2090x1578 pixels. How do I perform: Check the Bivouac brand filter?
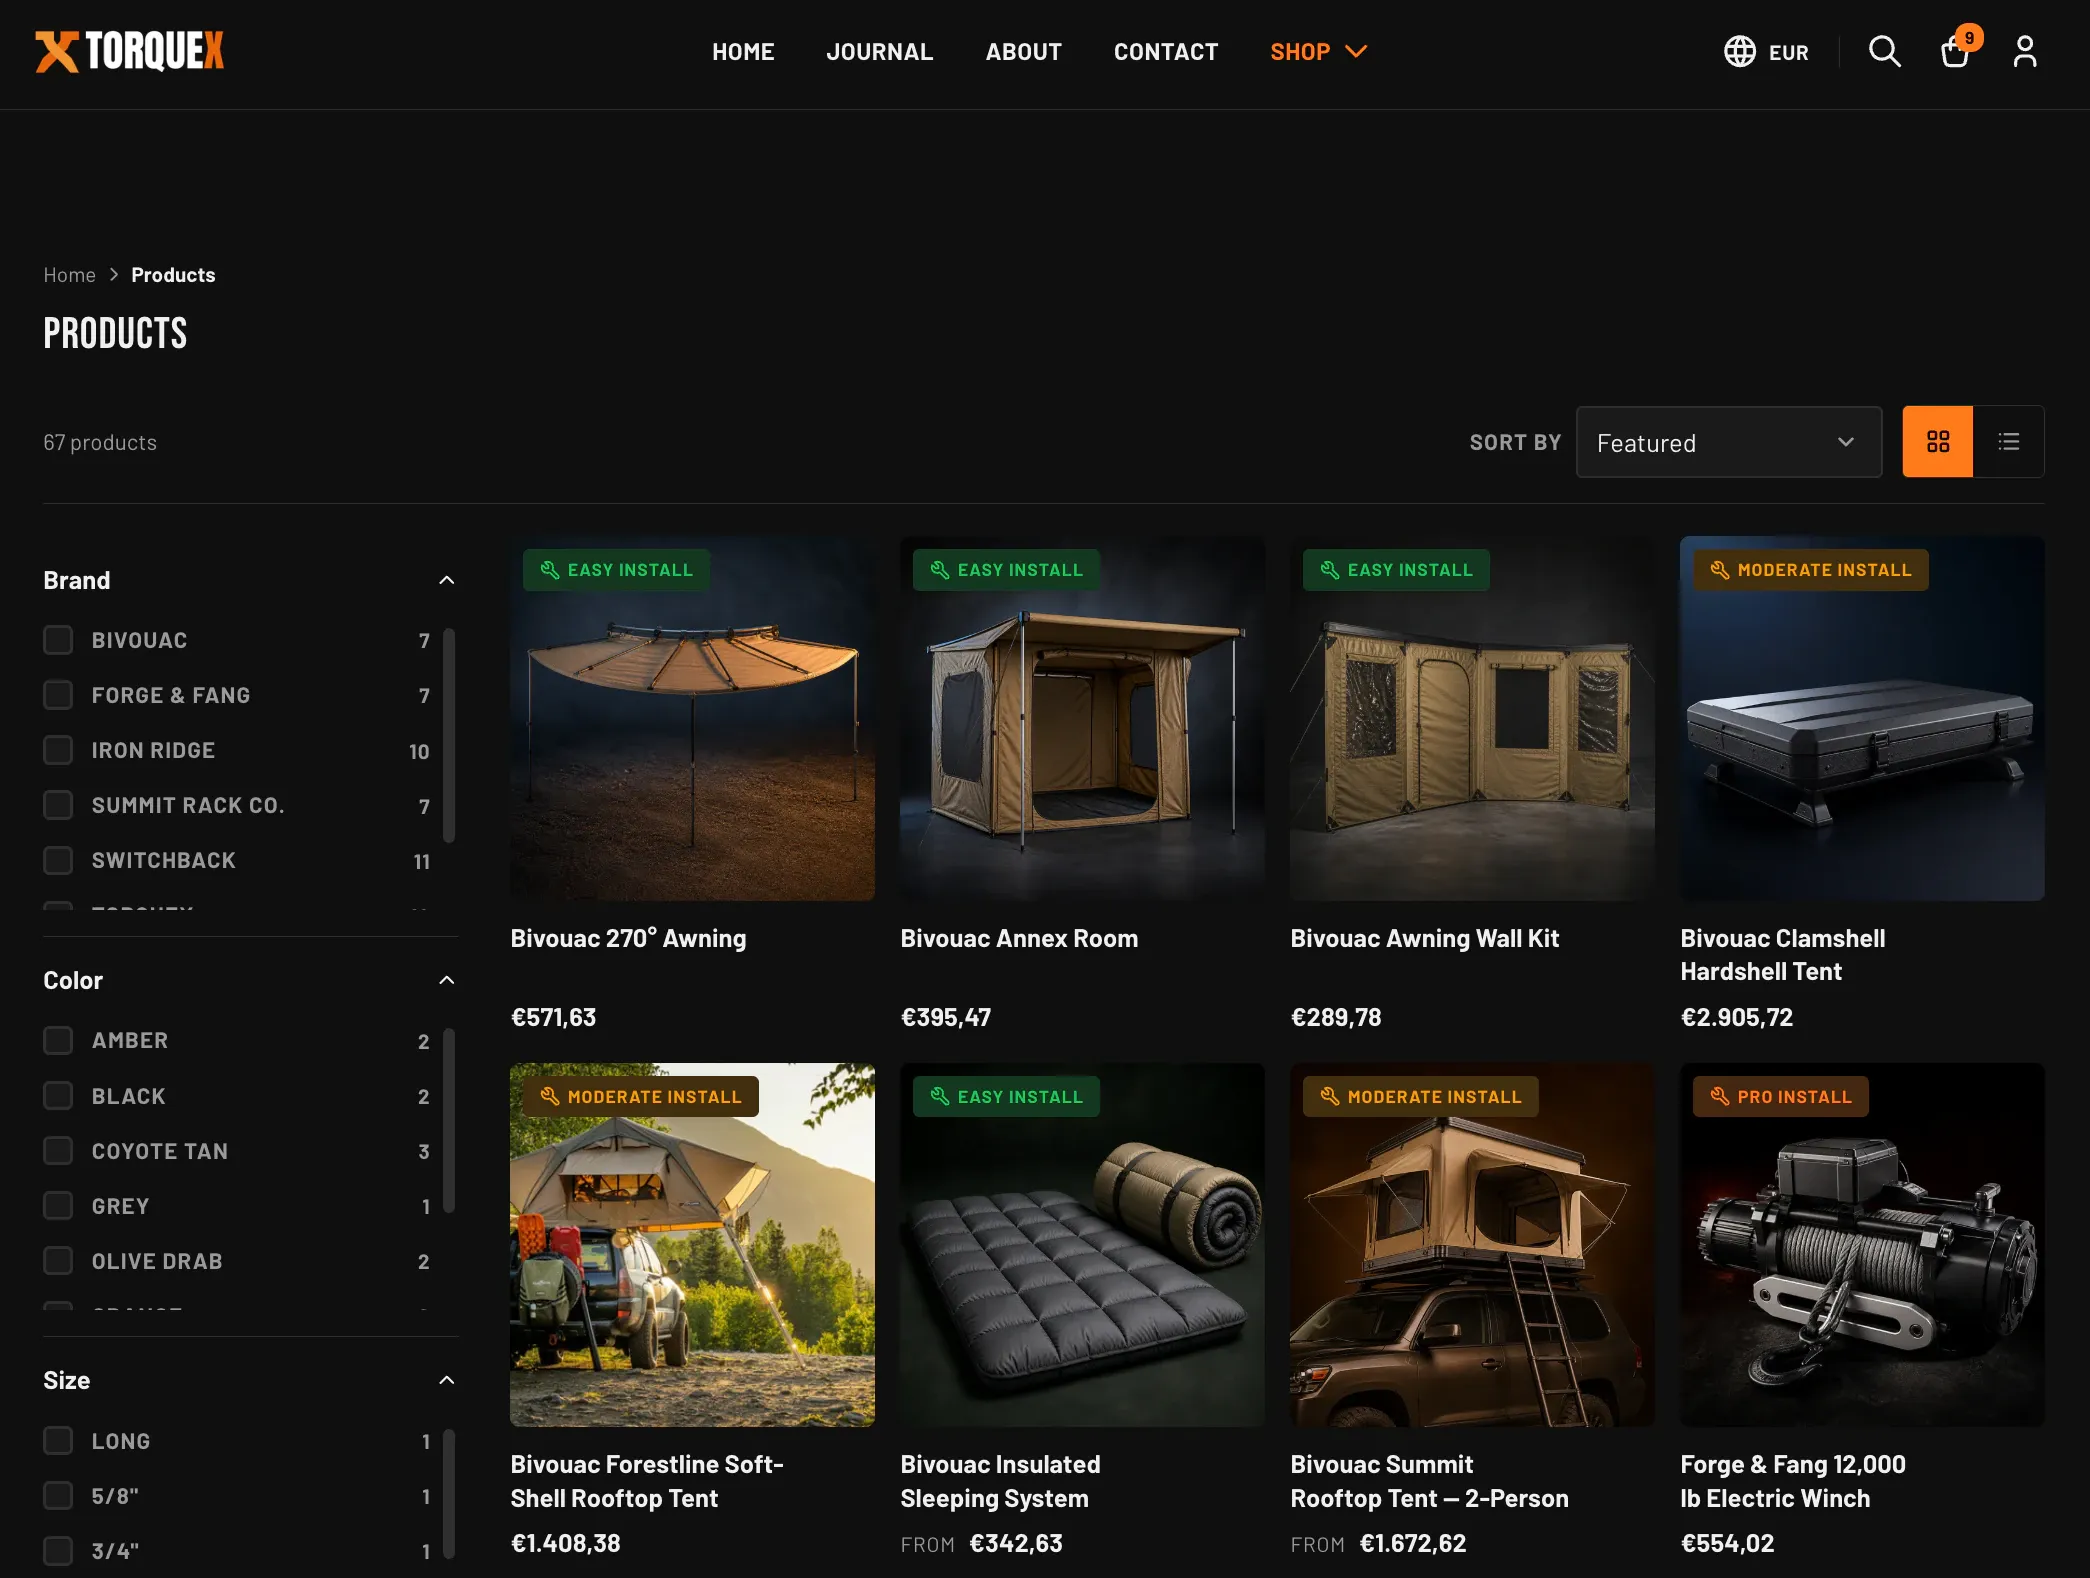point(58,640)
